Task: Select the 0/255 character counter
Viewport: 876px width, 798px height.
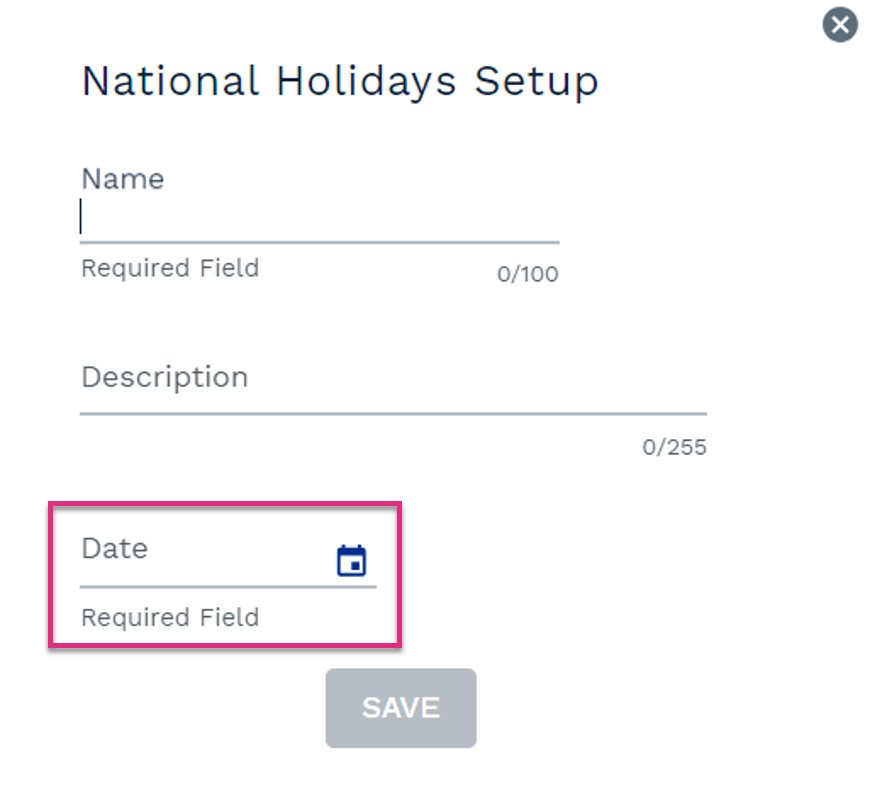Action: tap(674, 447)
